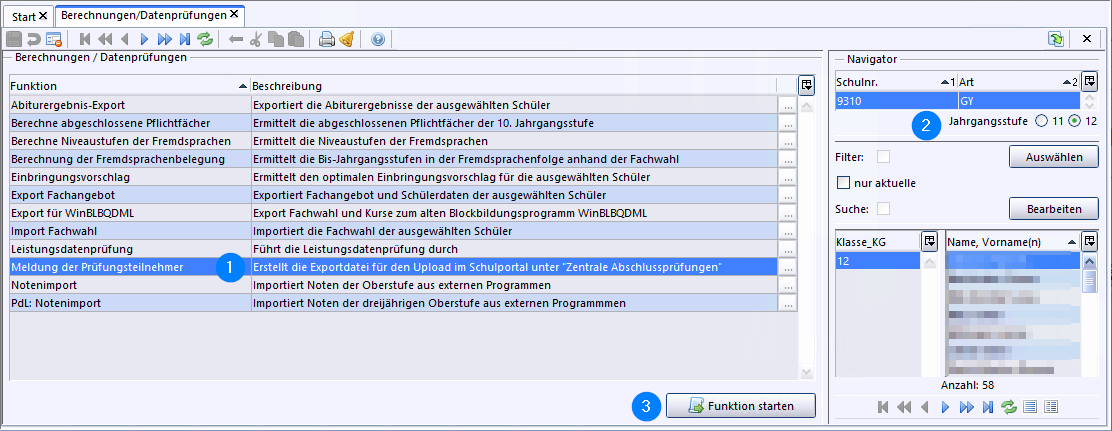
Task: Jump to last record in main toolbar
Action: point(184,39)
